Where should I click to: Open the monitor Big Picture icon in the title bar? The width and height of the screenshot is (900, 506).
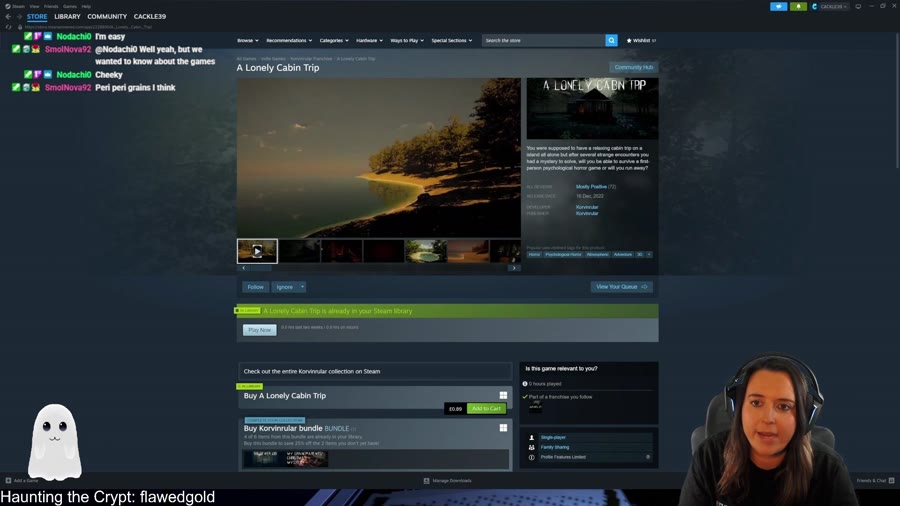point(858,6)
